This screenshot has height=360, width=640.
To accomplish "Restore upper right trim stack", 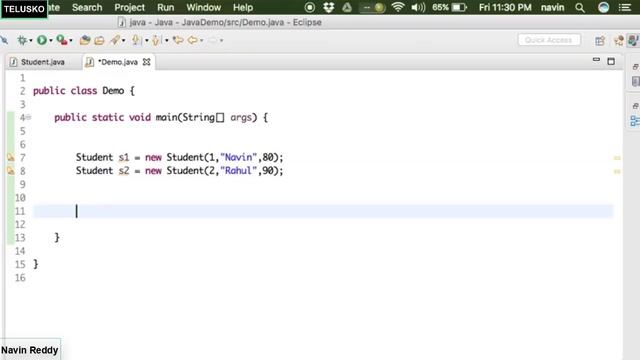I will [x=636, y=67].
